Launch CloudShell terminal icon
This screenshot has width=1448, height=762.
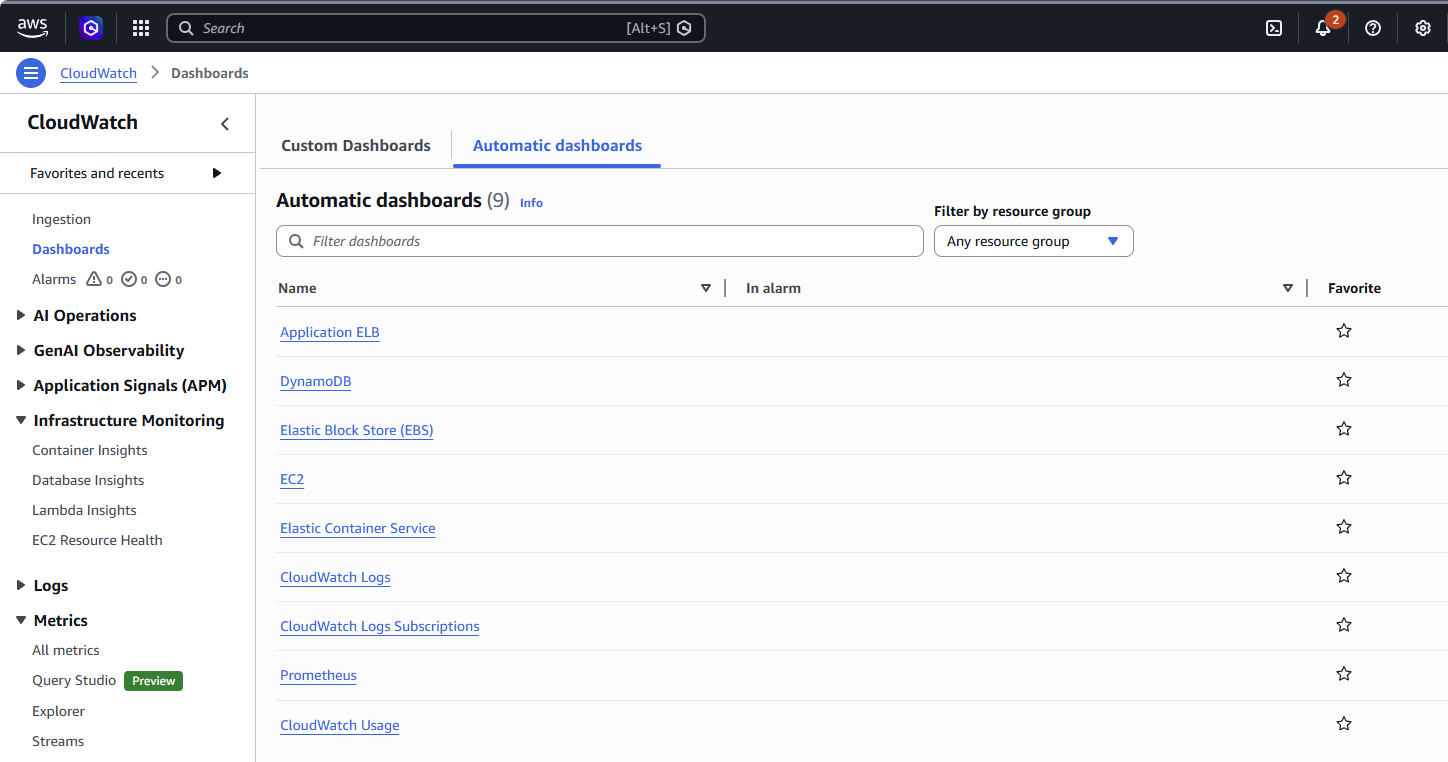tap(1274, 28)
